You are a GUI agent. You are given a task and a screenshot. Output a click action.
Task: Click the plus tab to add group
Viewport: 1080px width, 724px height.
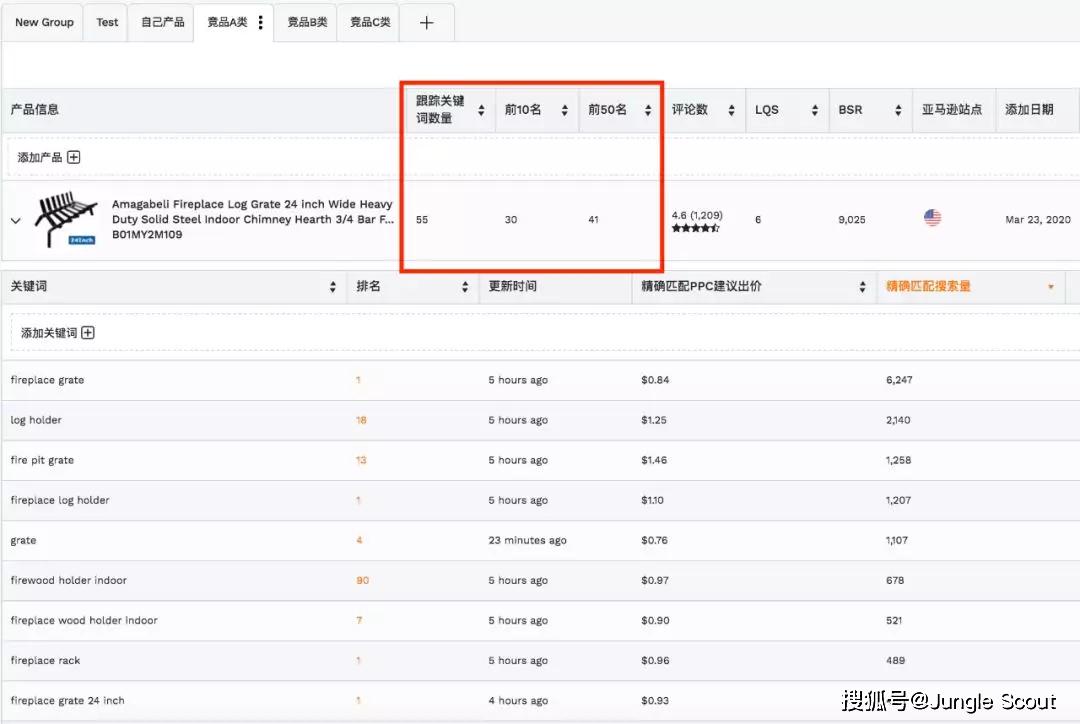click(x=426, y=23)
